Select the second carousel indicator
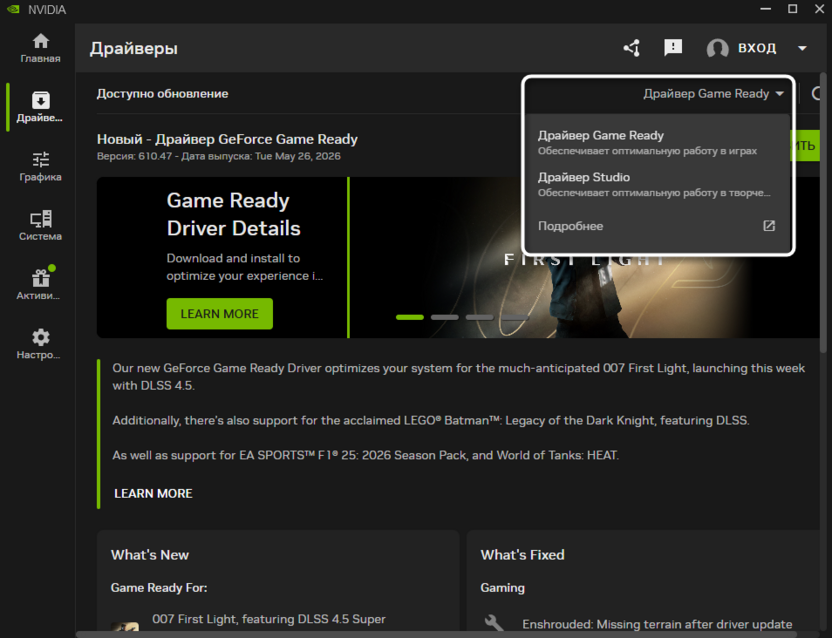 pyautogui.click(x=445, y=317)
